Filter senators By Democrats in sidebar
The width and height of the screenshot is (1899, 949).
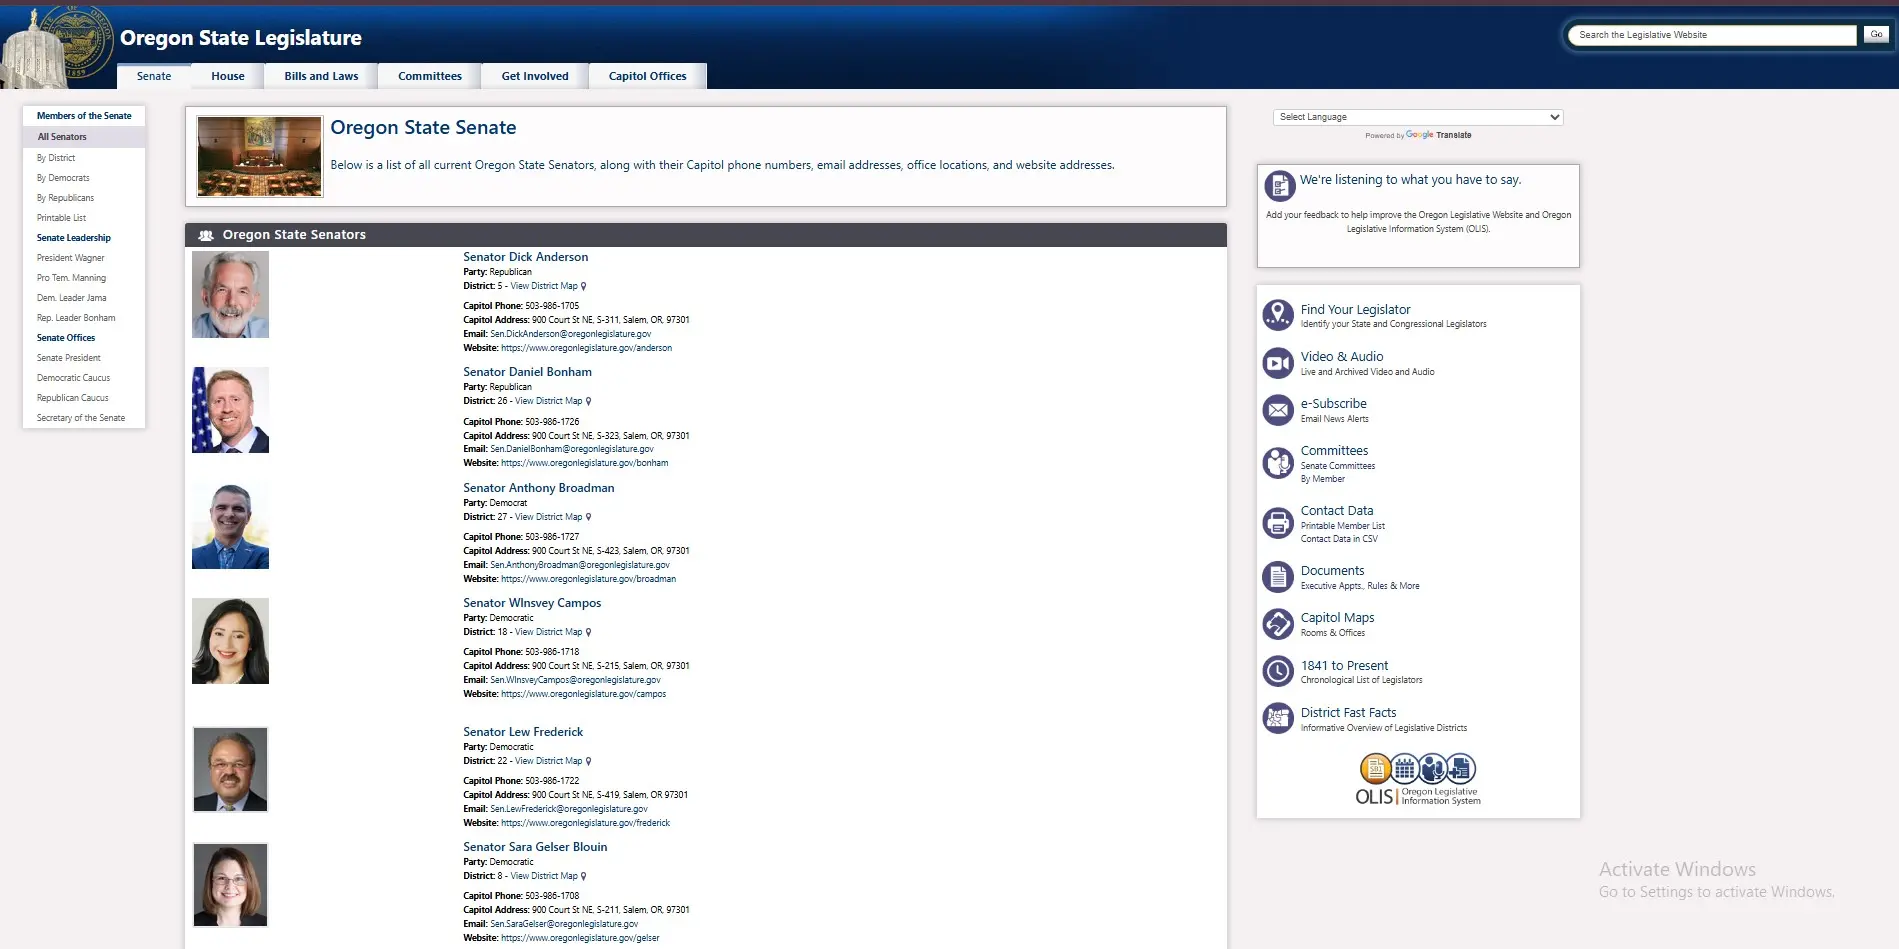coord(63,178)
